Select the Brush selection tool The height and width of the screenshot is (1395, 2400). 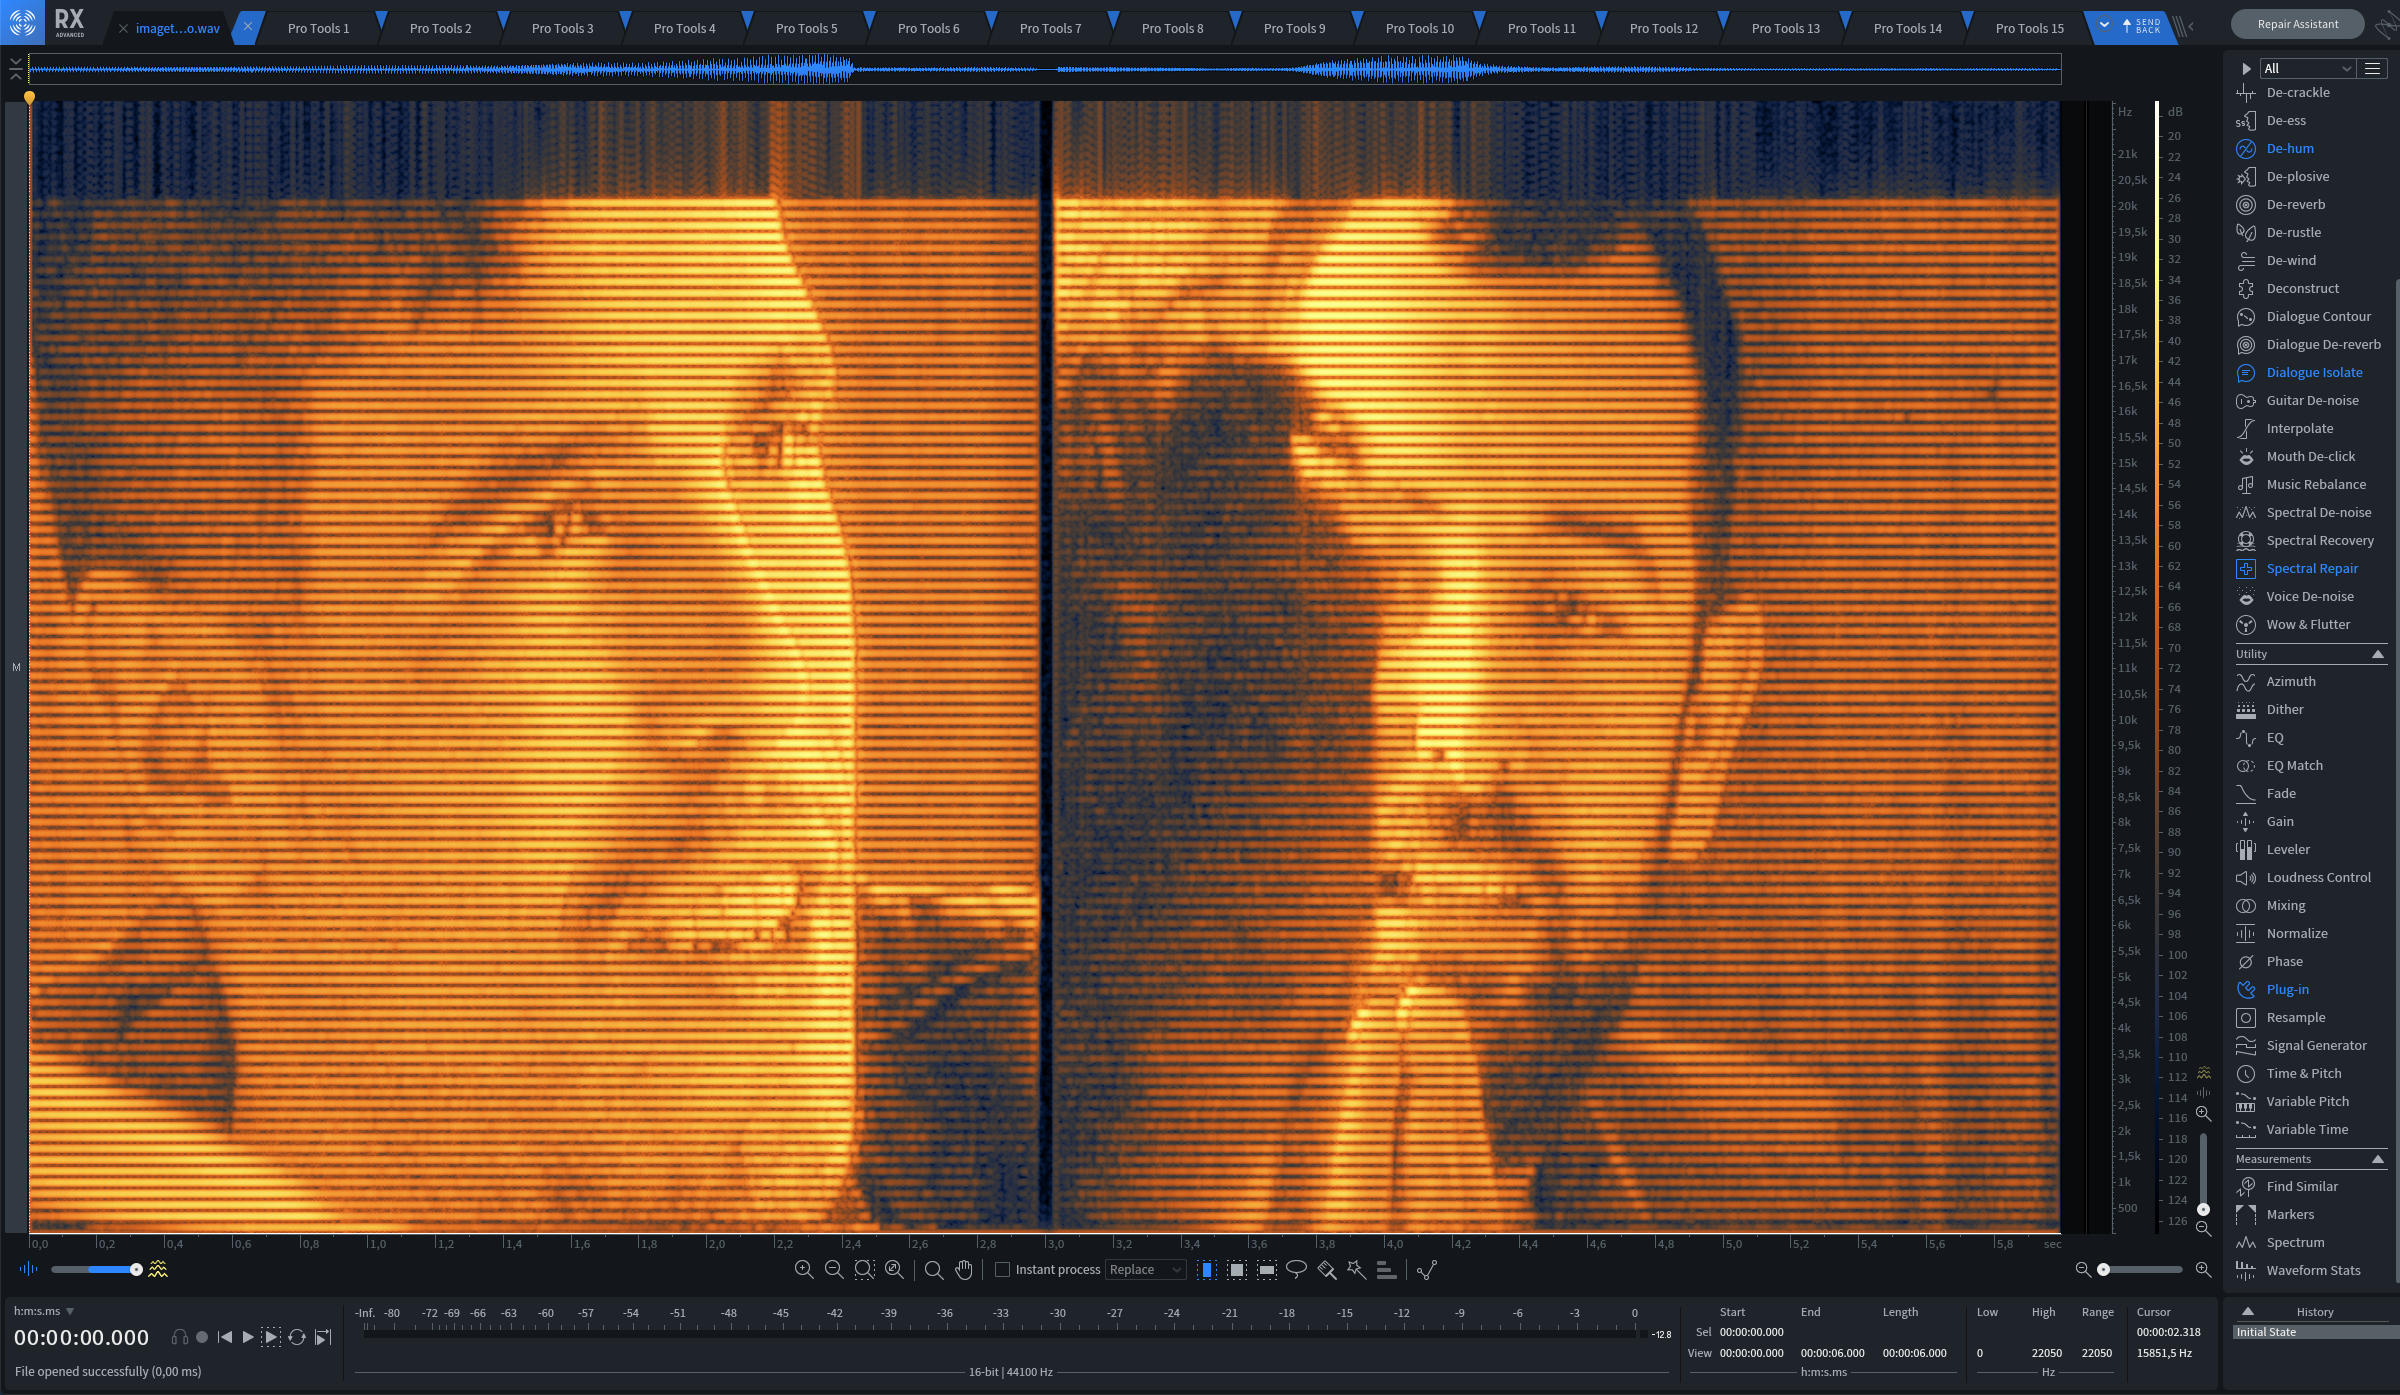pos(1326,1269)
